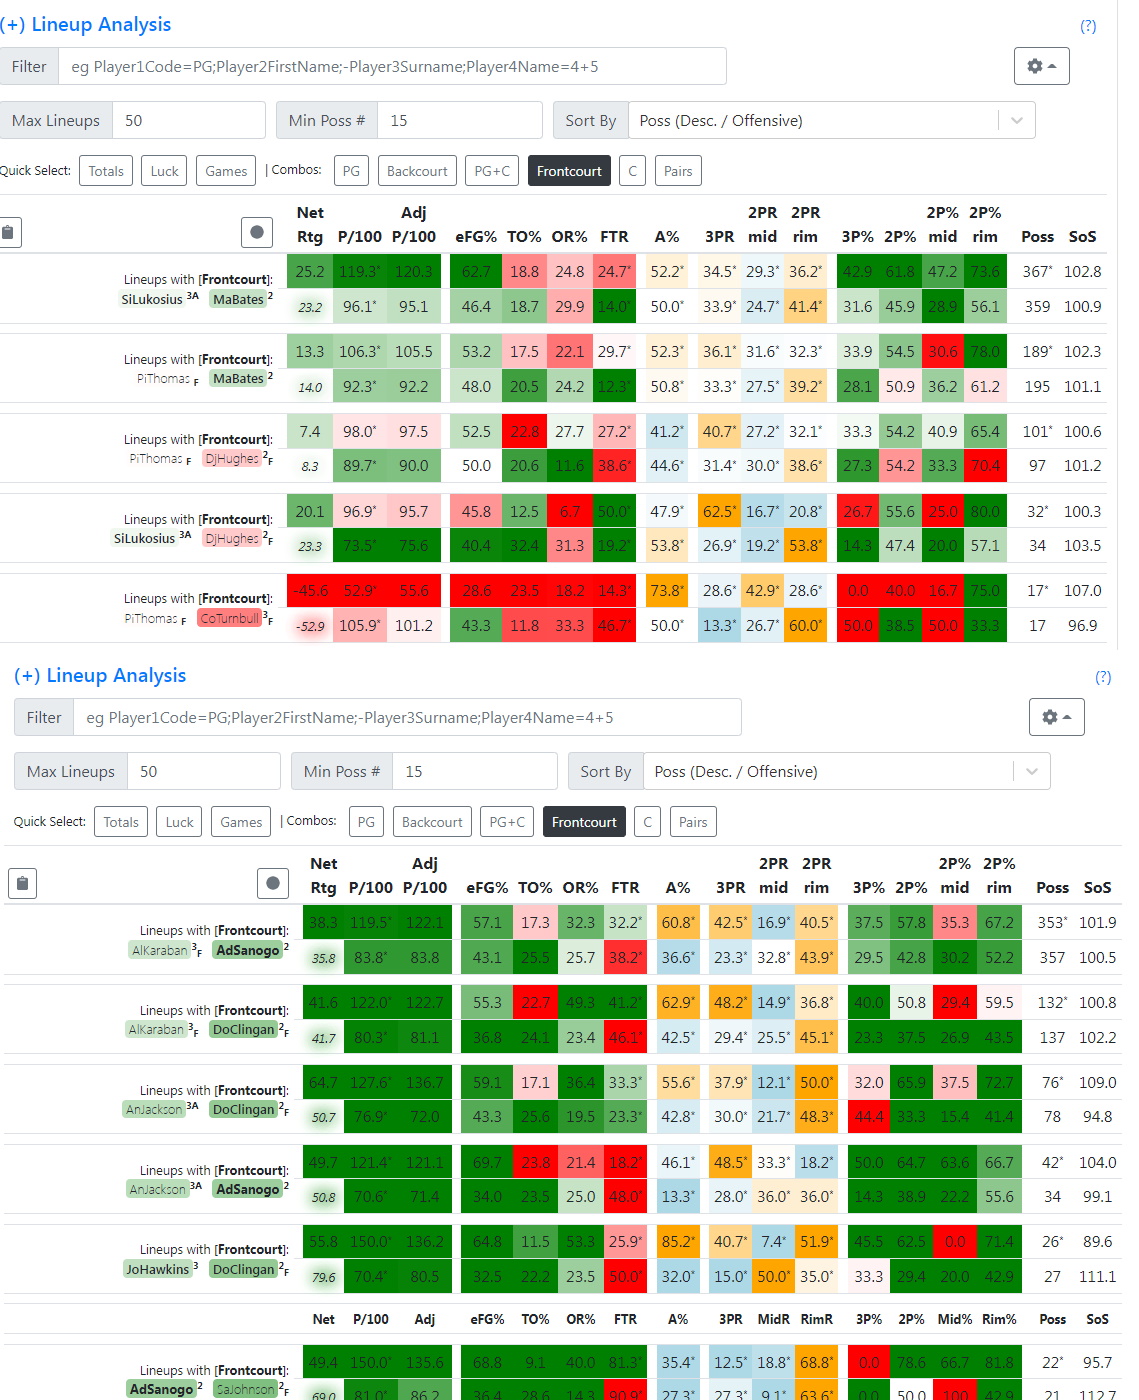The image size is (1139, 1400).
Task: Toggle Luck quick select in the second panel
Action: click(x=179, y=822)
